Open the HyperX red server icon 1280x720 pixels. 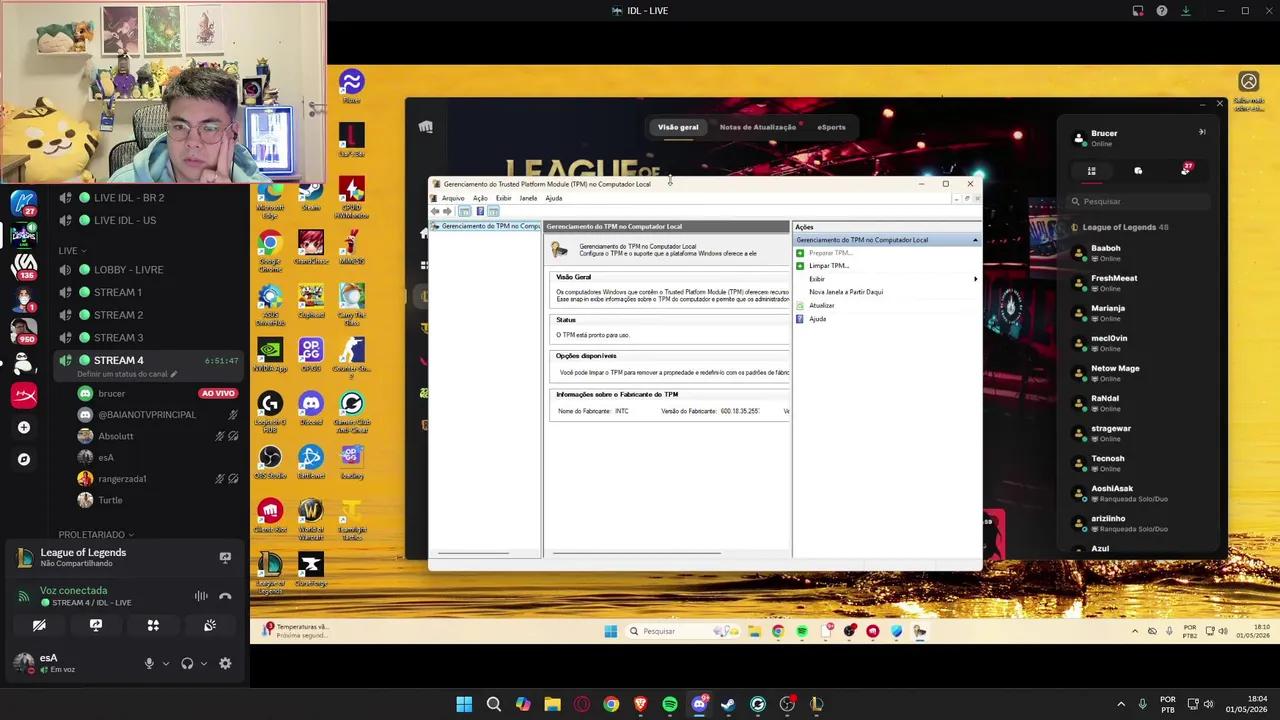click(24, 396)
